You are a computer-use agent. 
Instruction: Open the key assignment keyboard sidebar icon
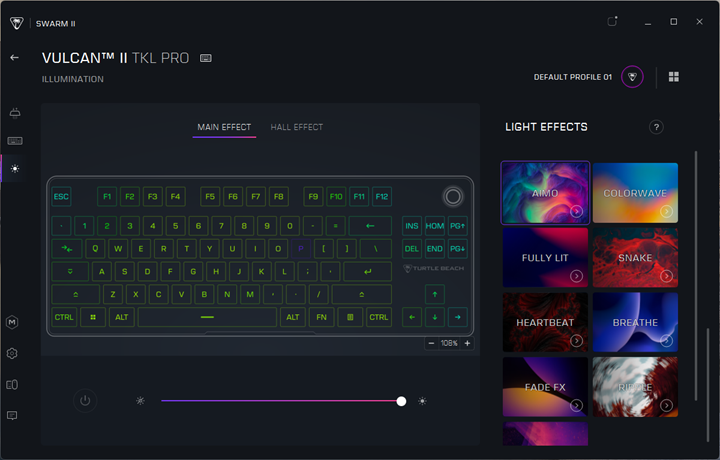14,141
